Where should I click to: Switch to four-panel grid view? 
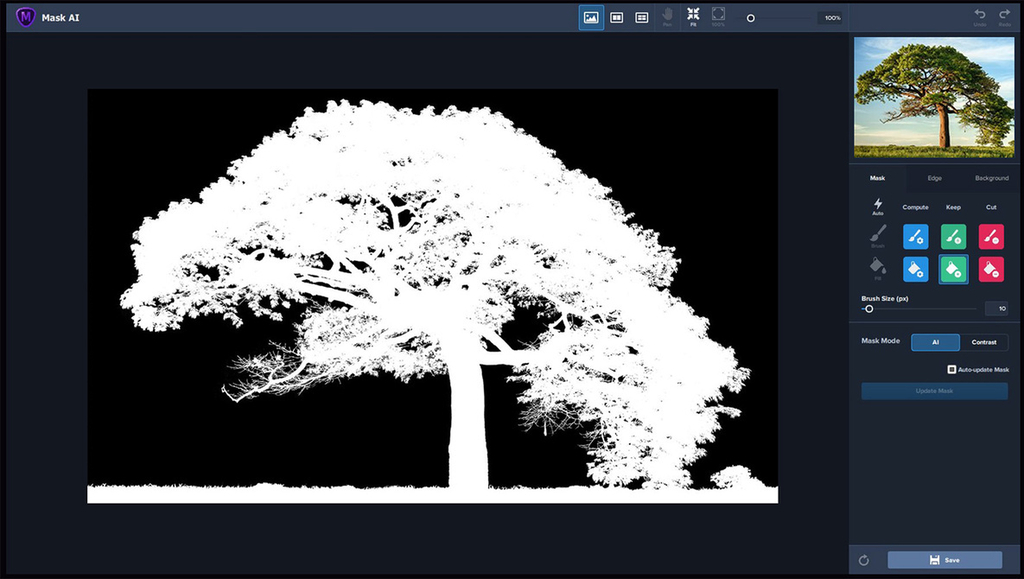(x=642, y=18)
